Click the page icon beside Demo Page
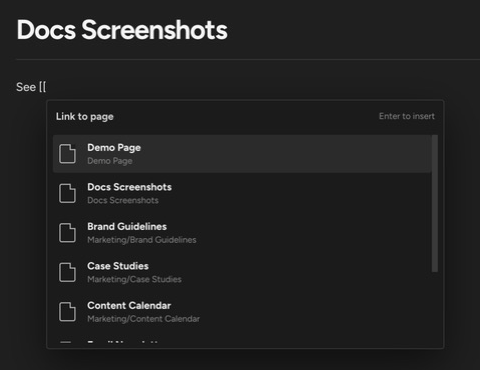 (x=67, y=154)
